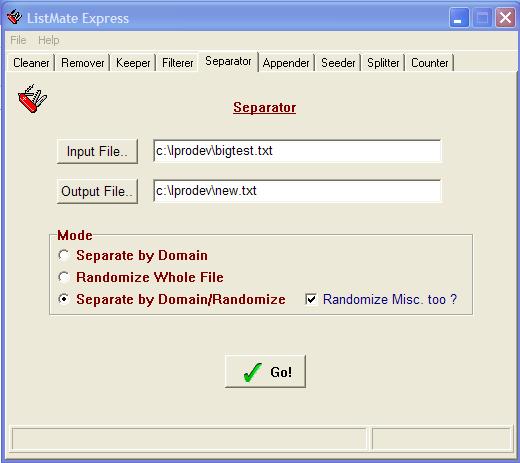This screenshot has height=463, width=520.
Task: Open the Counter tab
Action: (430, 63)
